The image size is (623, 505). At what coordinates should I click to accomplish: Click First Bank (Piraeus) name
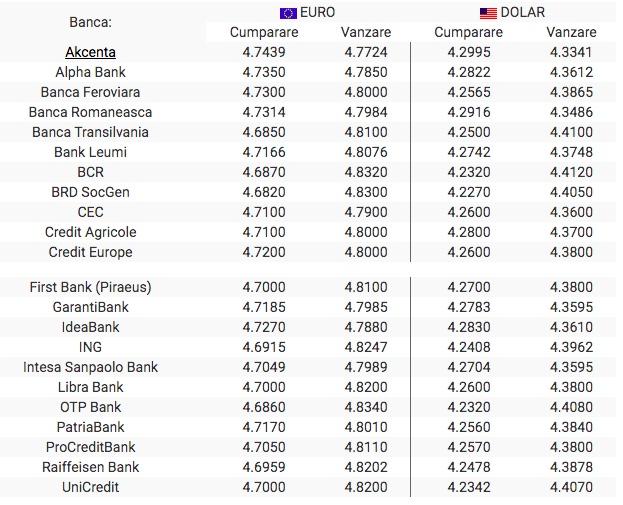click(x=90, y=287)
